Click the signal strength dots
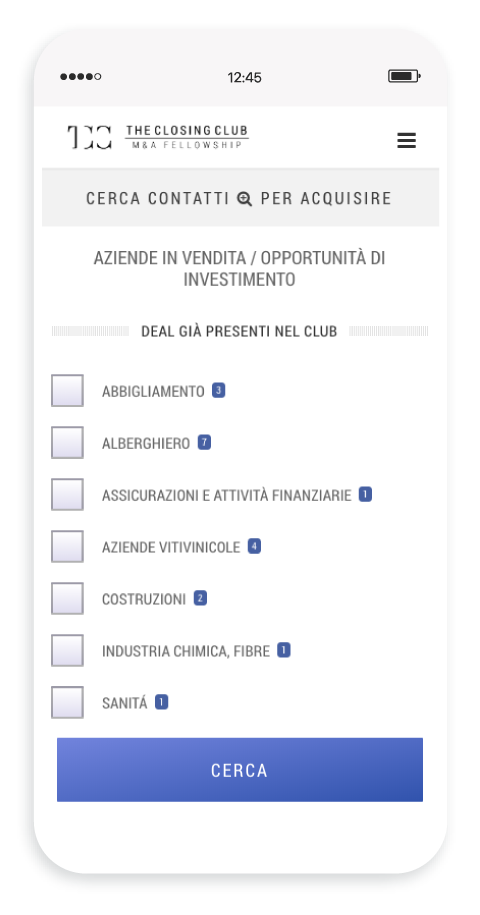Viewport: 480px width, 915px height. coord(80,76)
